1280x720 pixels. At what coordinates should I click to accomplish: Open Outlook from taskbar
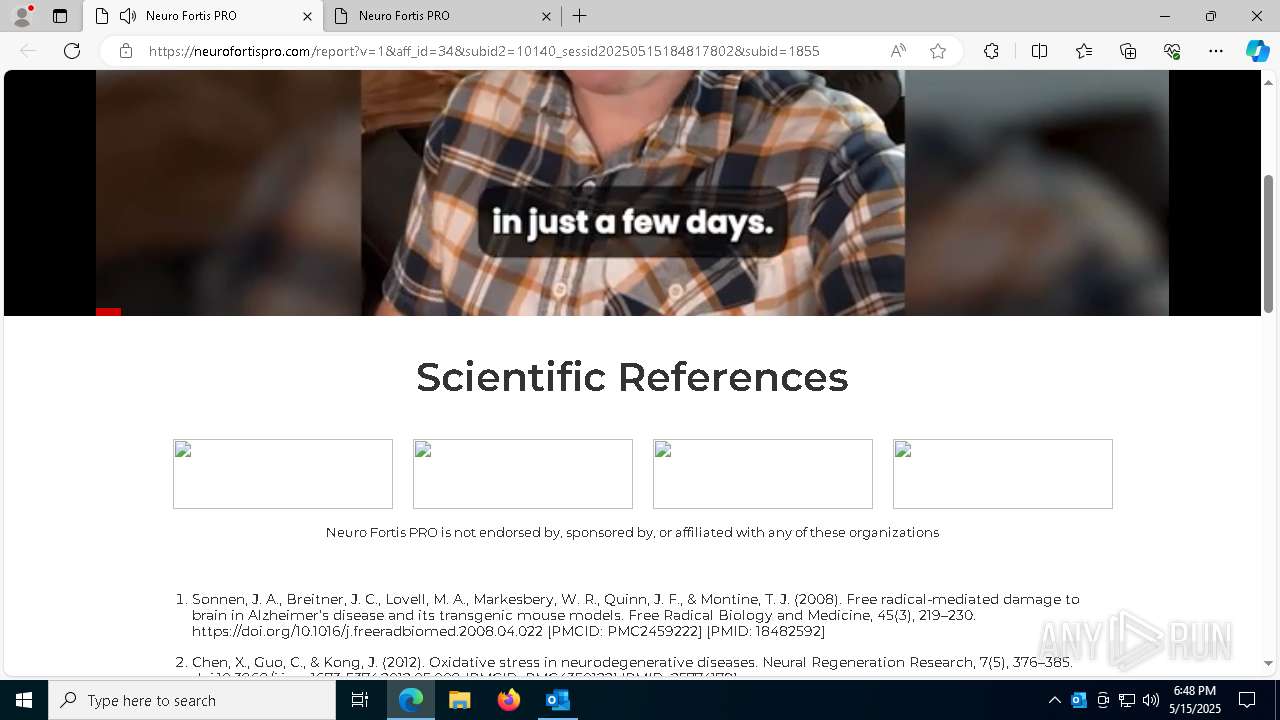point(558,700)
